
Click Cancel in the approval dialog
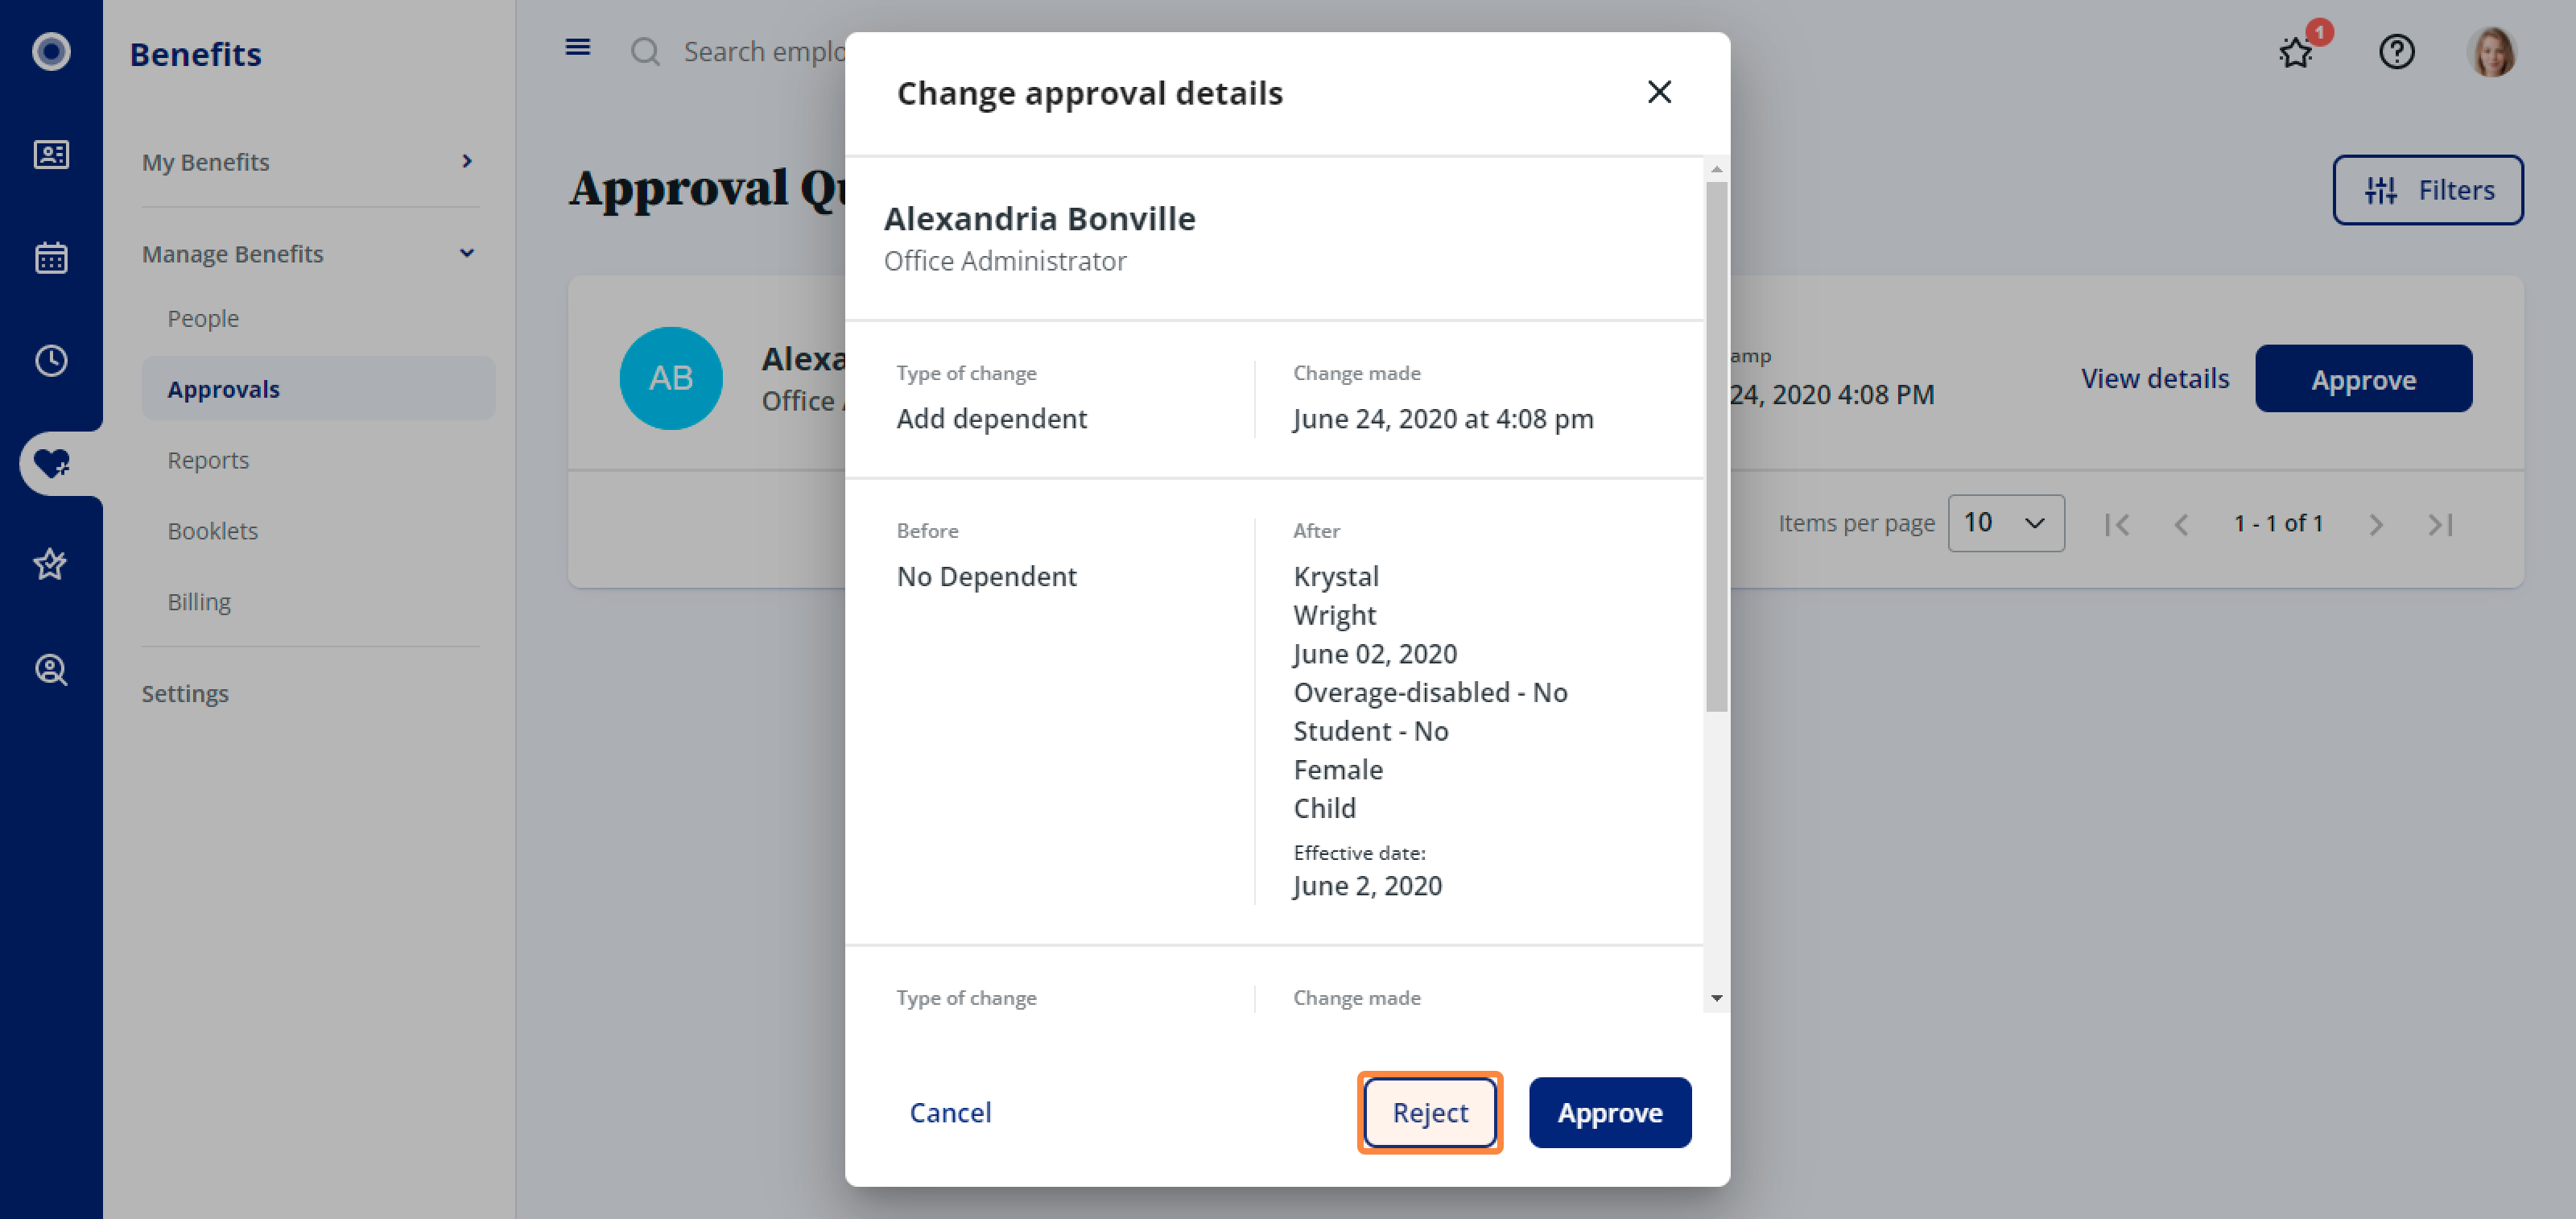pyautogui.click(x=950, y=1113)
